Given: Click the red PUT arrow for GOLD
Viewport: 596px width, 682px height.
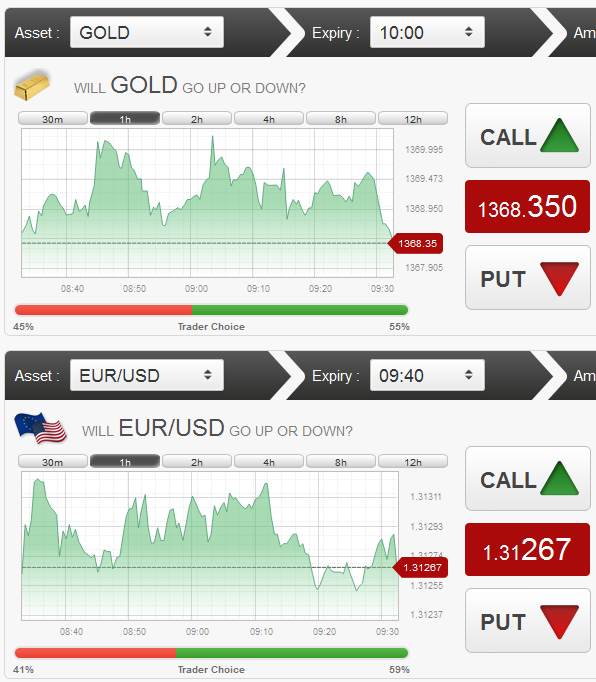Looking at the screenshot, I should tap(559, 279).
